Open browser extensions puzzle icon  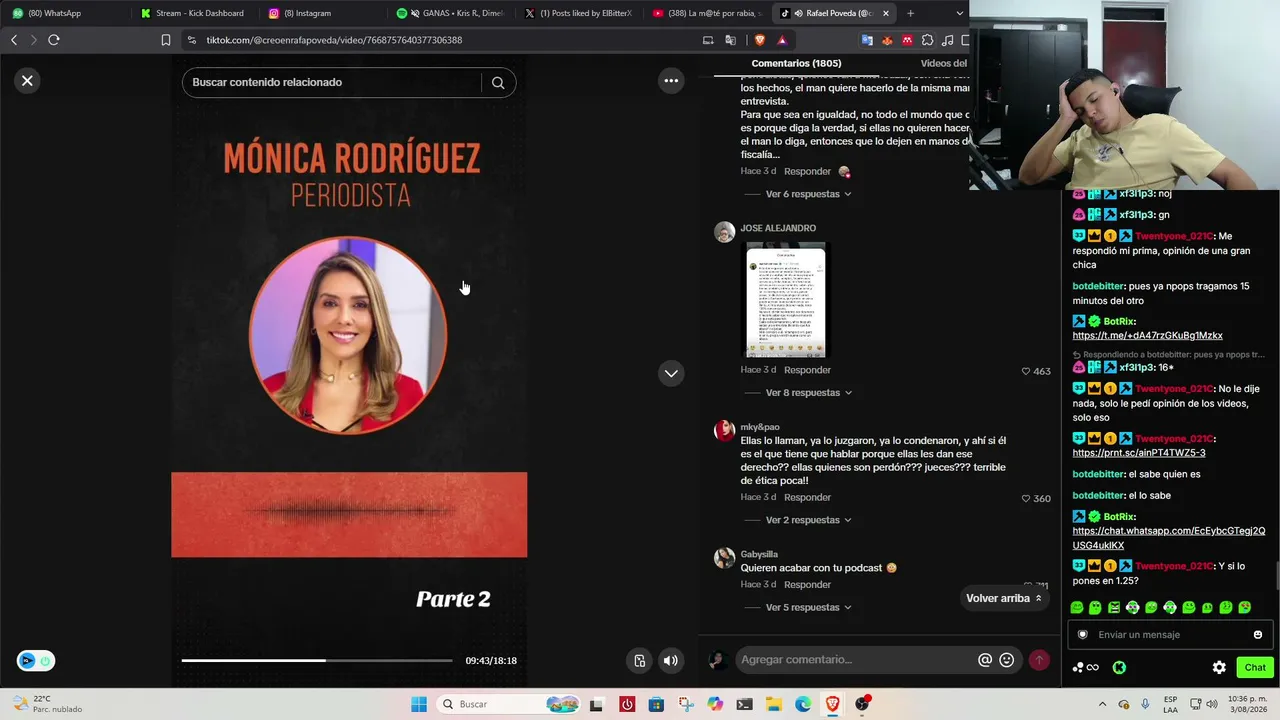pos(927,40)
